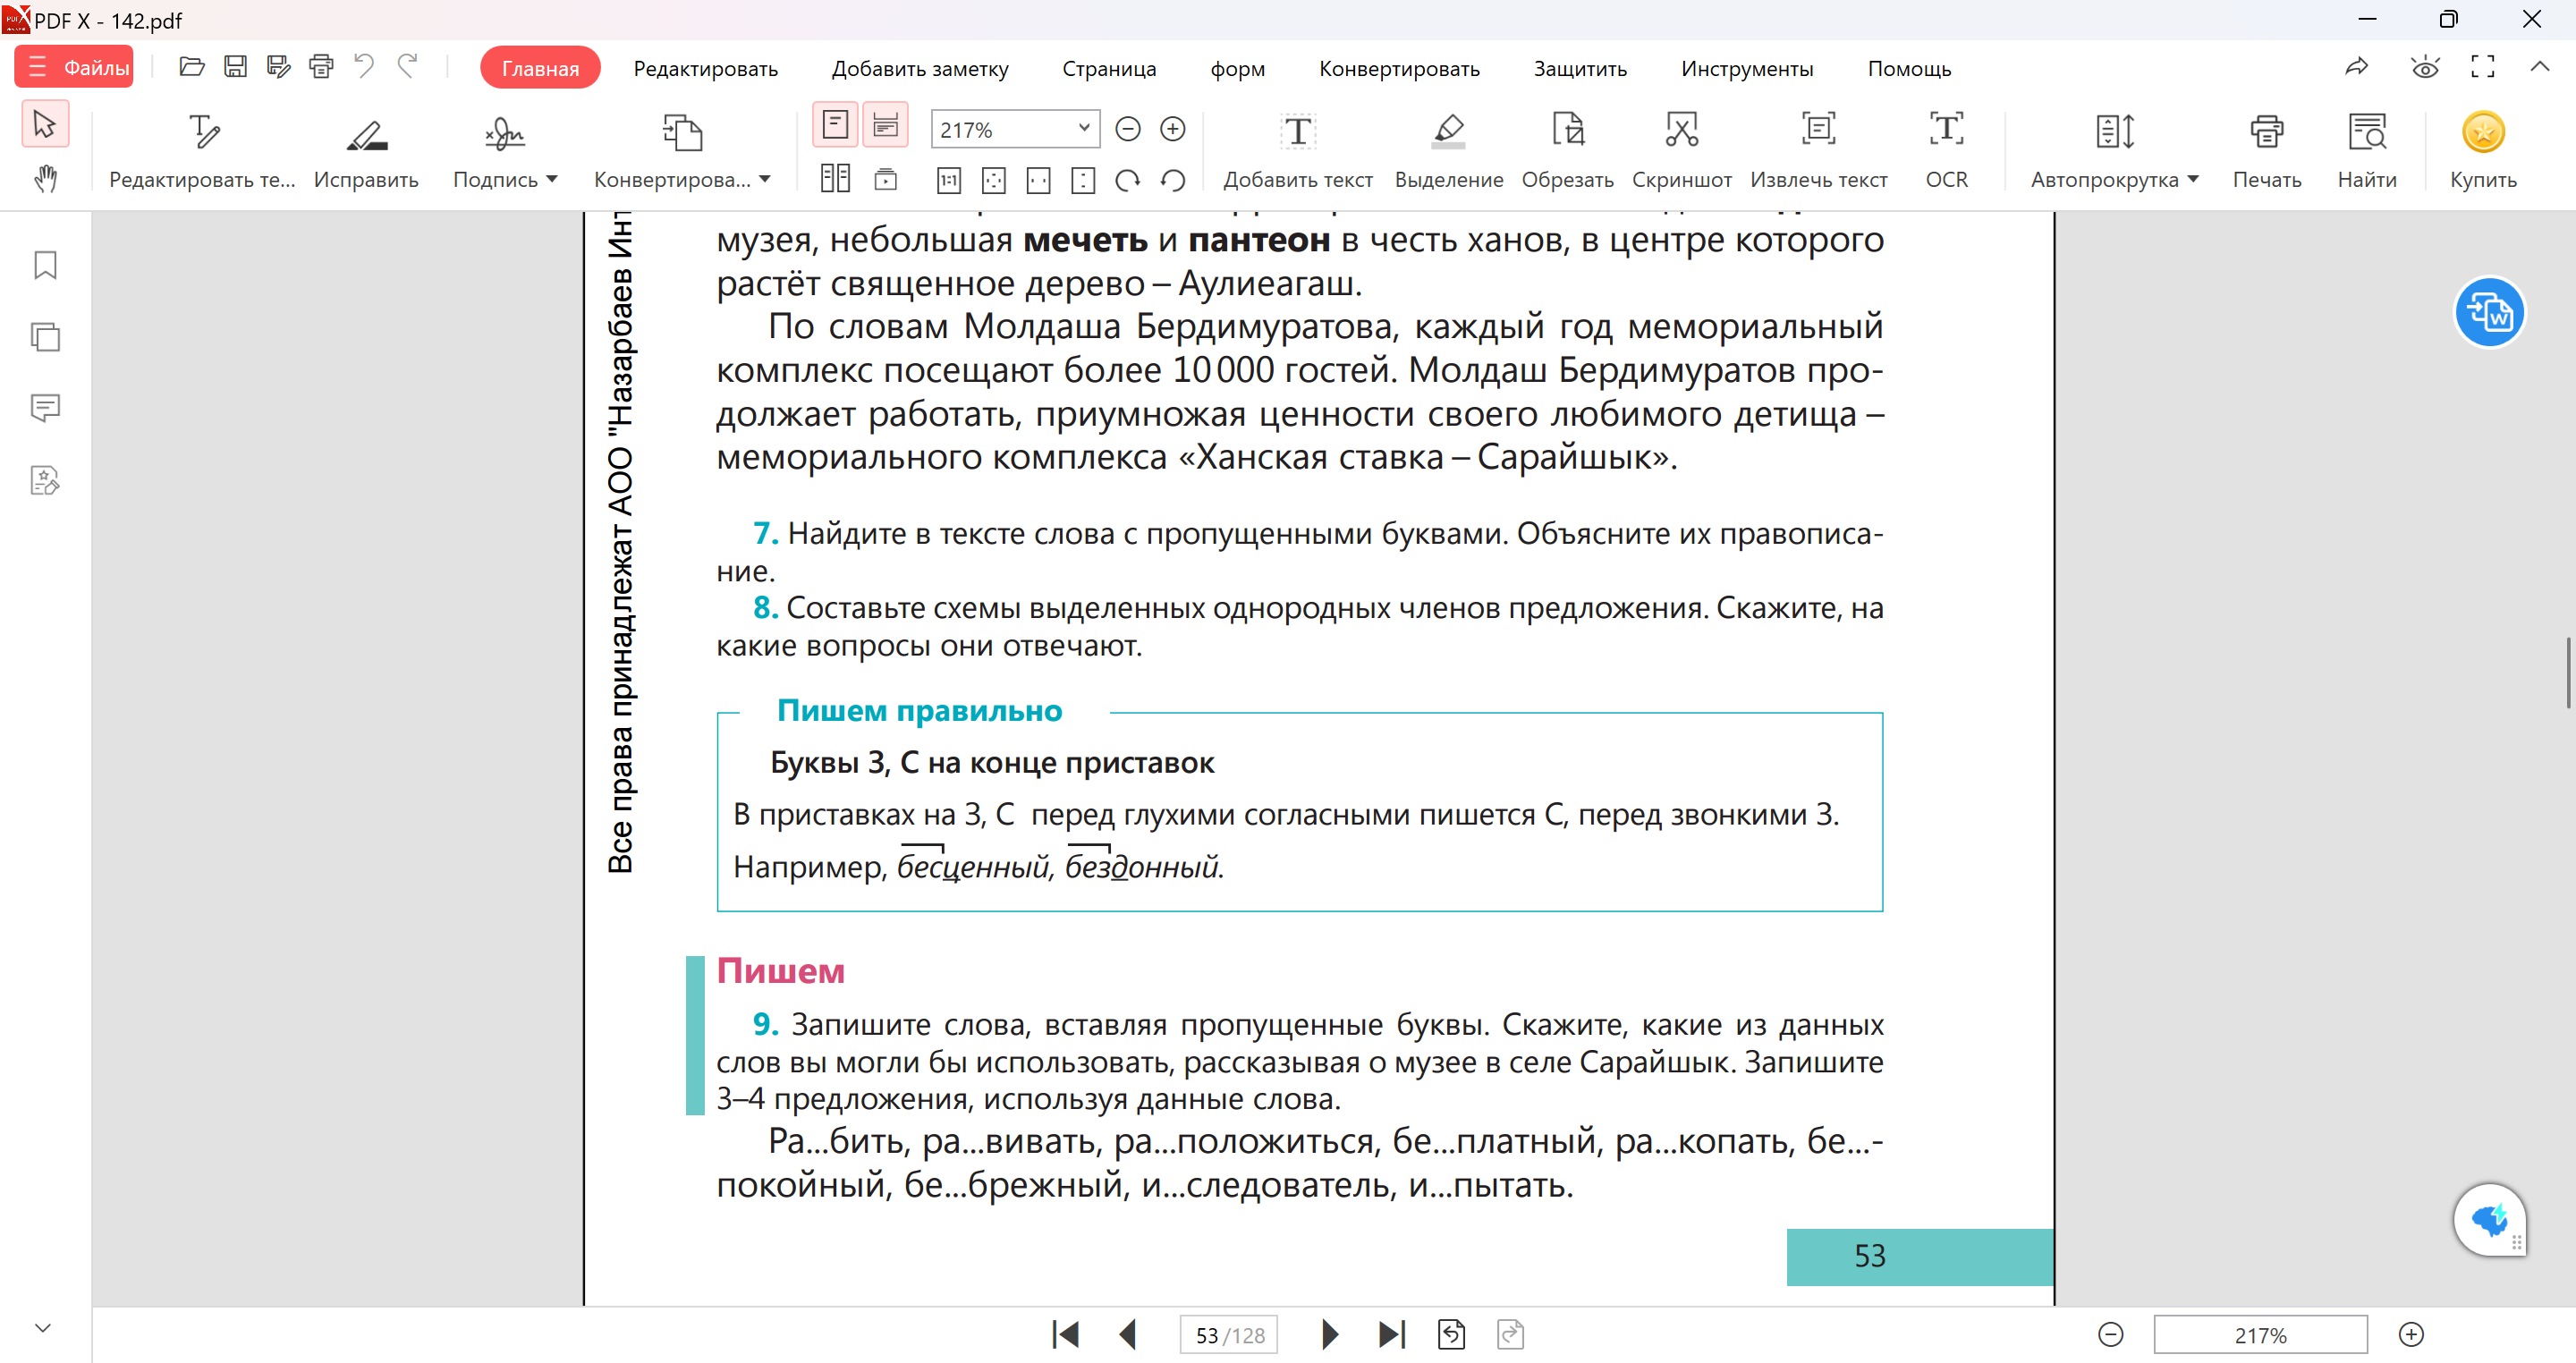Switch to the Конвертировать tab

pyautogui.click(x=1398, y=68)
